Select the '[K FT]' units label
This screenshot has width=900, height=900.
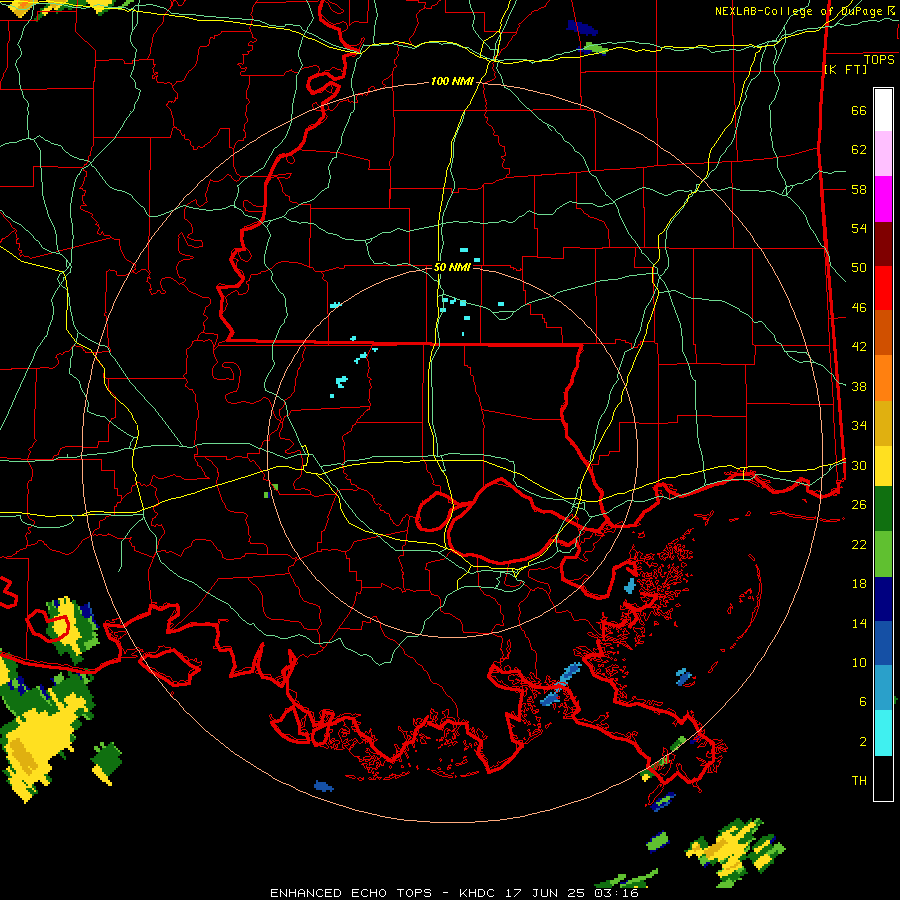pos(845,70)
